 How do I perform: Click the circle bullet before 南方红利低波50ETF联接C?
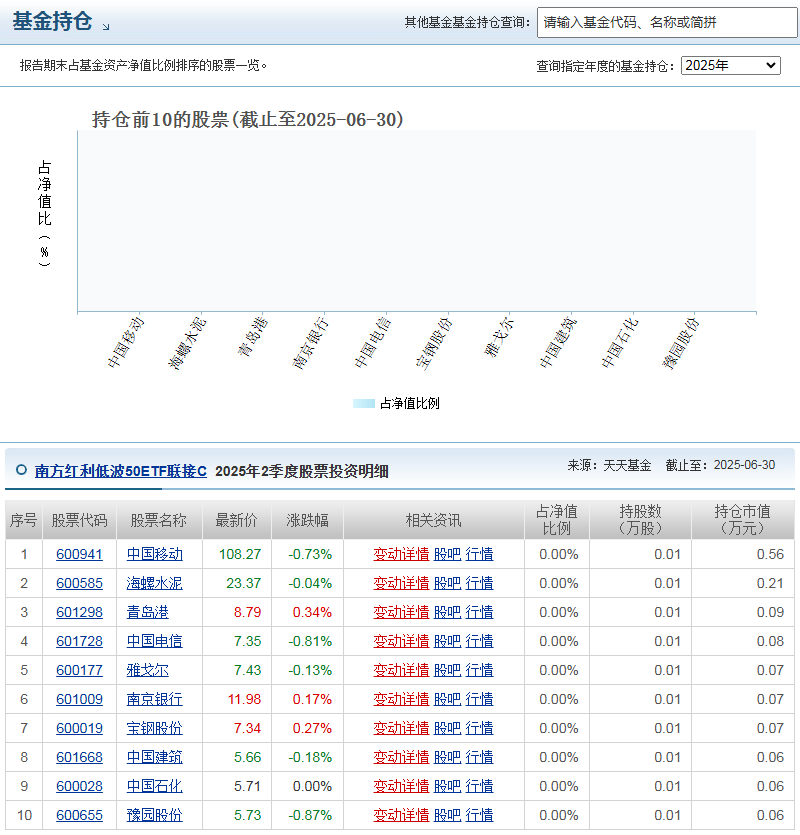click(x=21, y=470)
